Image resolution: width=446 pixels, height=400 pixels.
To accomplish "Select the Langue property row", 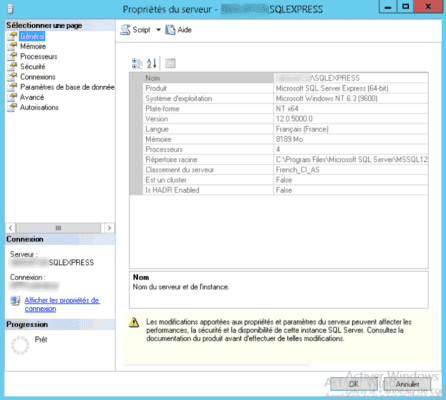I will (279, 129).
